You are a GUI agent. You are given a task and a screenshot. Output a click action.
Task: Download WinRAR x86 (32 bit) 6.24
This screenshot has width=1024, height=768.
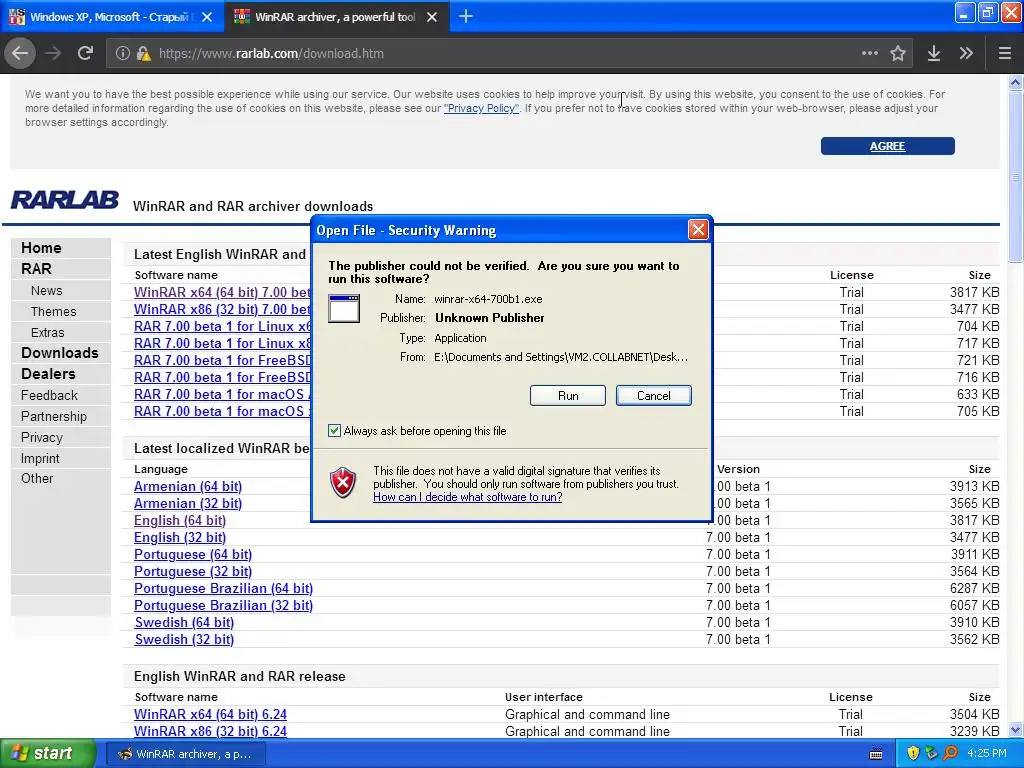pos(210,731)
